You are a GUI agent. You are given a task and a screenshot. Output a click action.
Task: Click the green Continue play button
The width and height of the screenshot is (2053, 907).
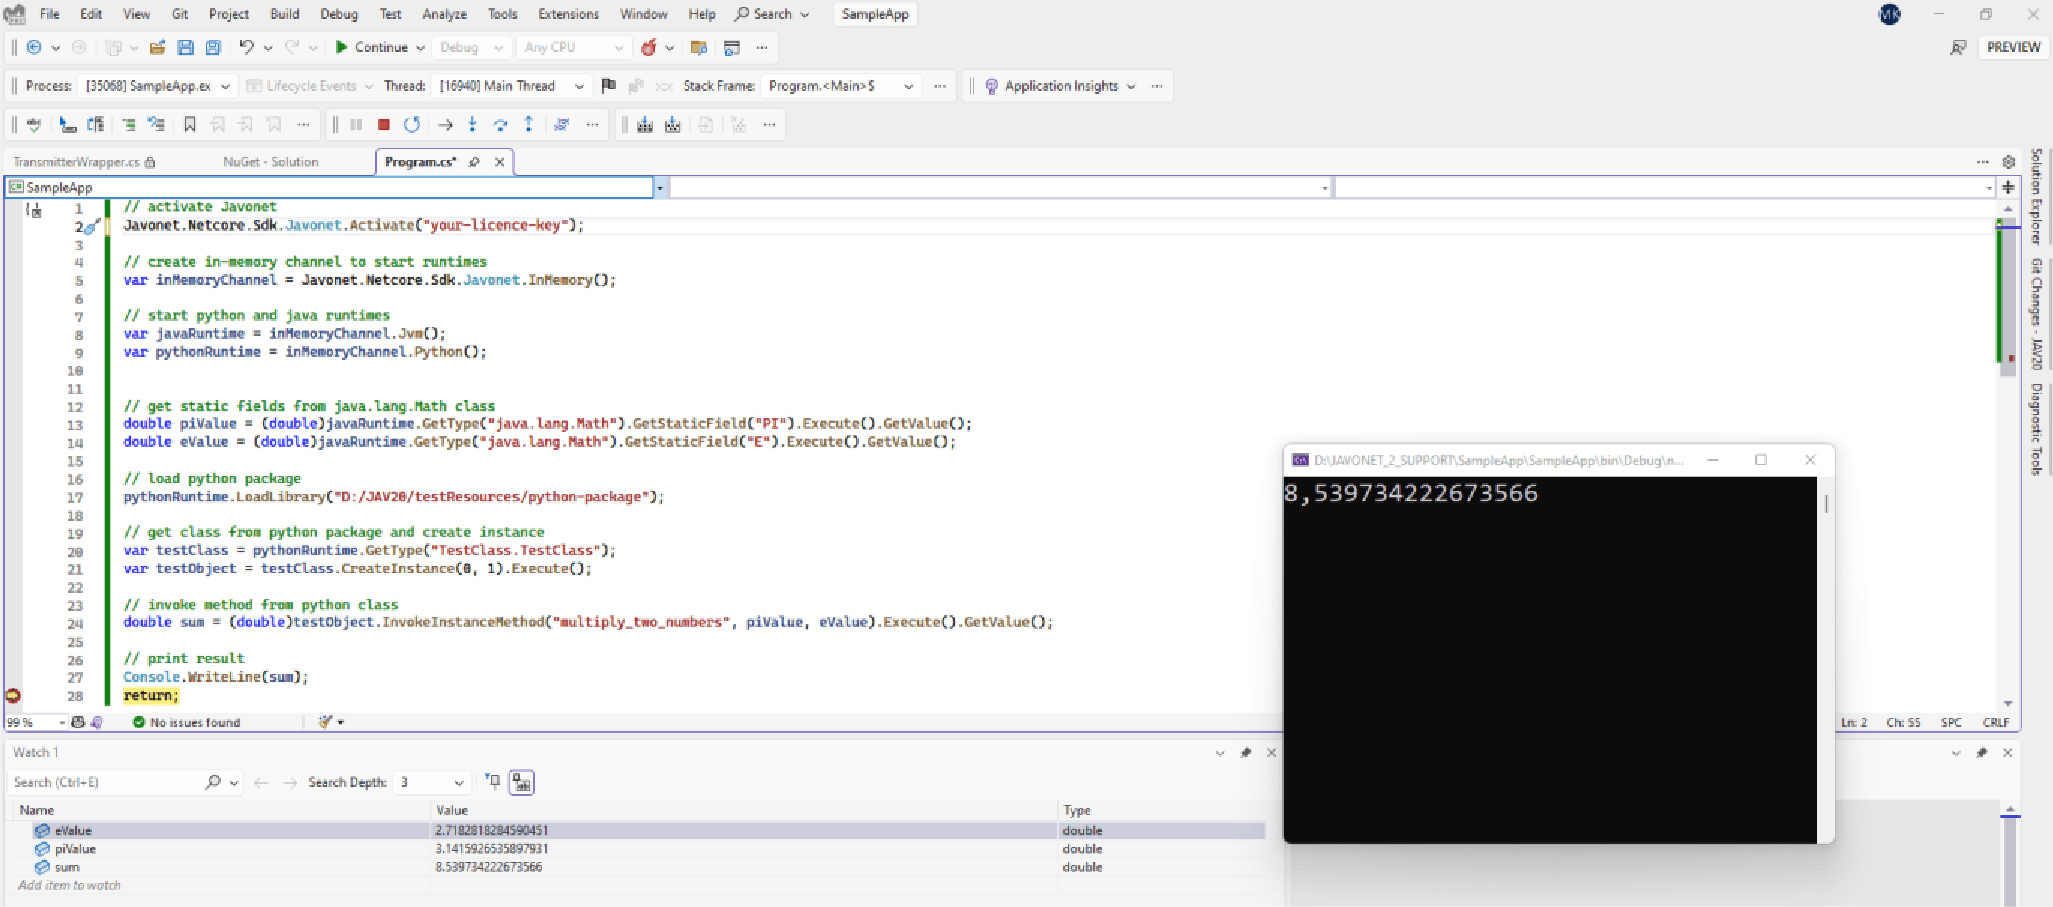(x=342, y=47)
